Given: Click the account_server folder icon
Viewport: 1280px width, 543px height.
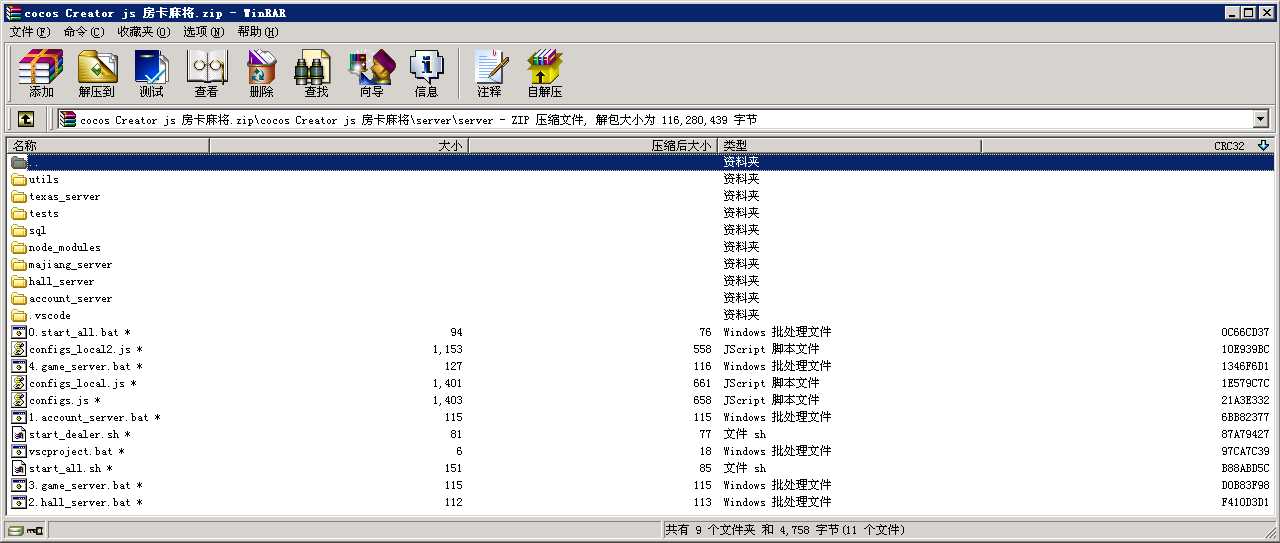Looking at the screenshot, I should coord(19,299).
